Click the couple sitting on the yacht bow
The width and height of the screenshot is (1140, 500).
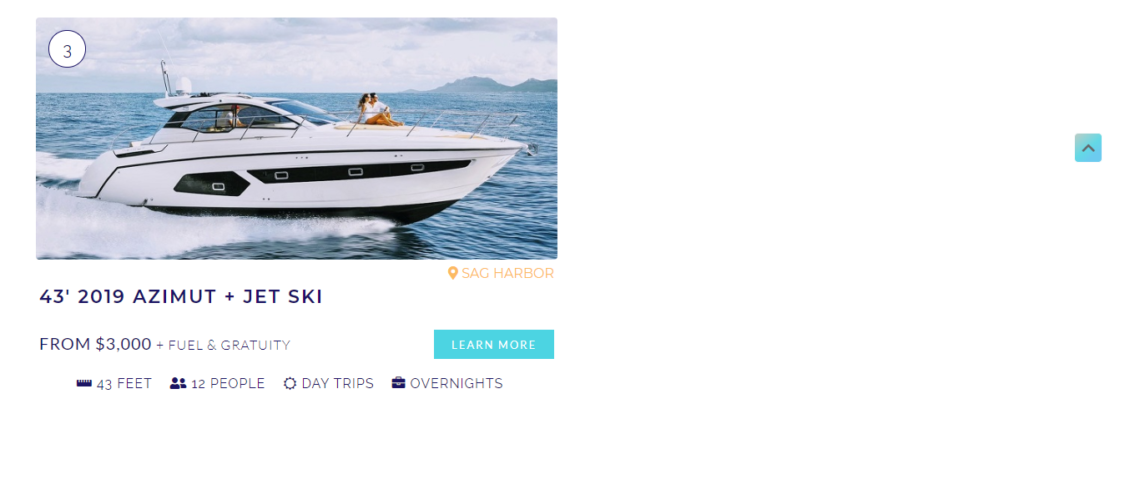(x=376, y=110)
